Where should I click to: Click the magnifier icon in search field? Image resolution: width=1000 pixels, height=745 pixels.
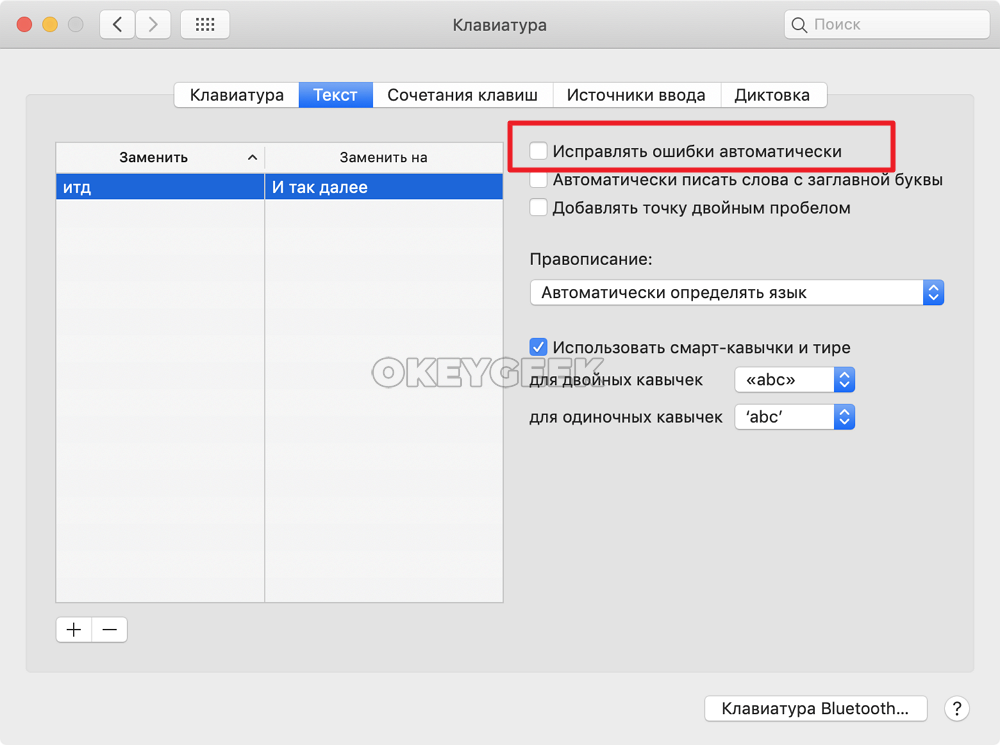click(x=799, y=25)
